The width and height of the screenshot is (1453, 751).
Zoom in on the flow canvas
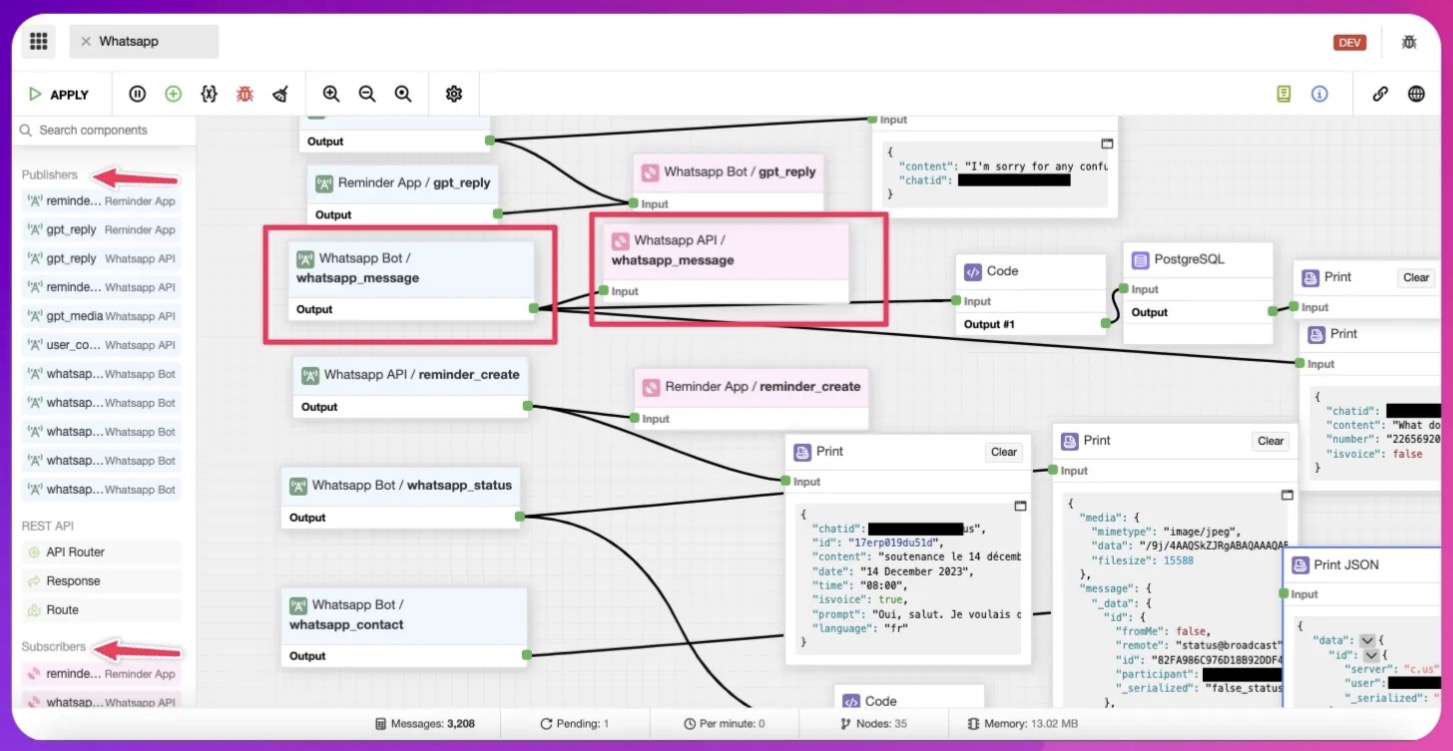pos(331,94)
